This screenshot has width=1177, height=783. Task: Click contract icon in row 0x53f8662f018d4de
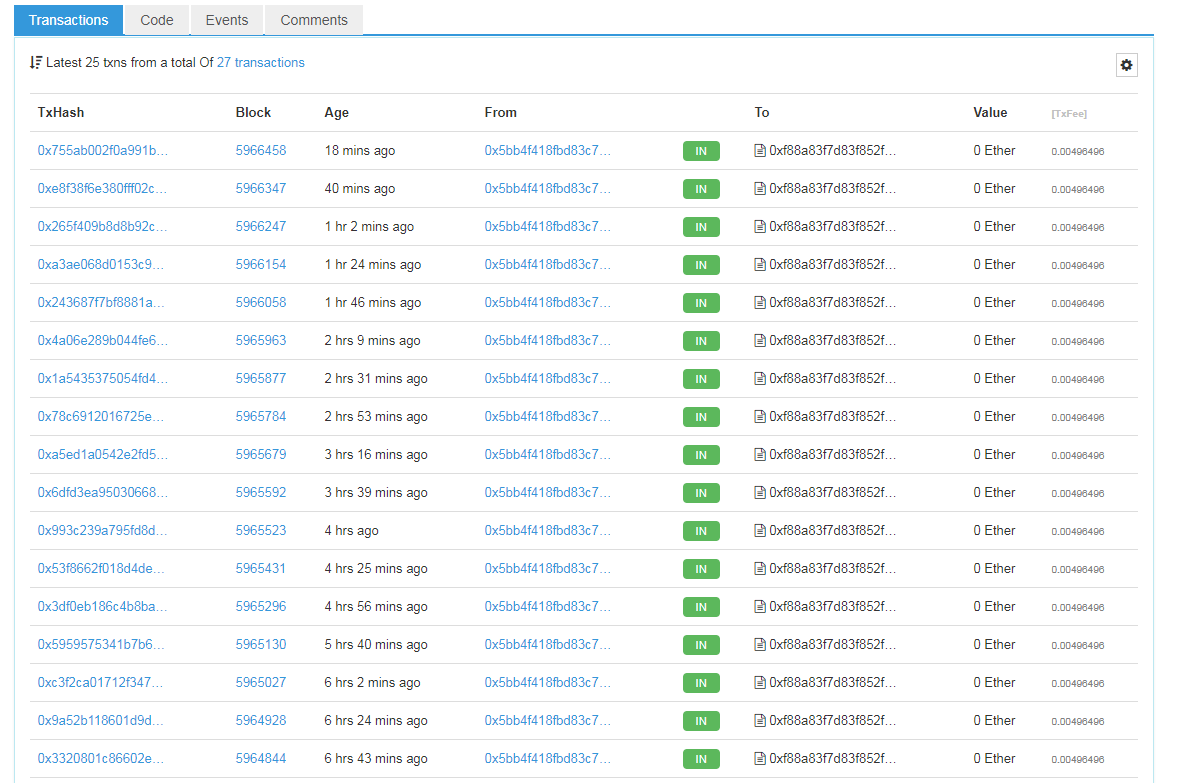click(760, 568)
